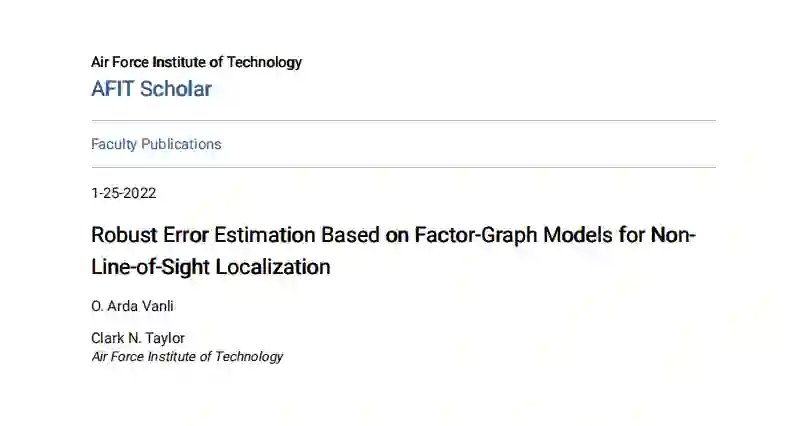Click the divider line above Faculty Publications
The width and height of the screenshot is (807, 426).
pos(403,121)
